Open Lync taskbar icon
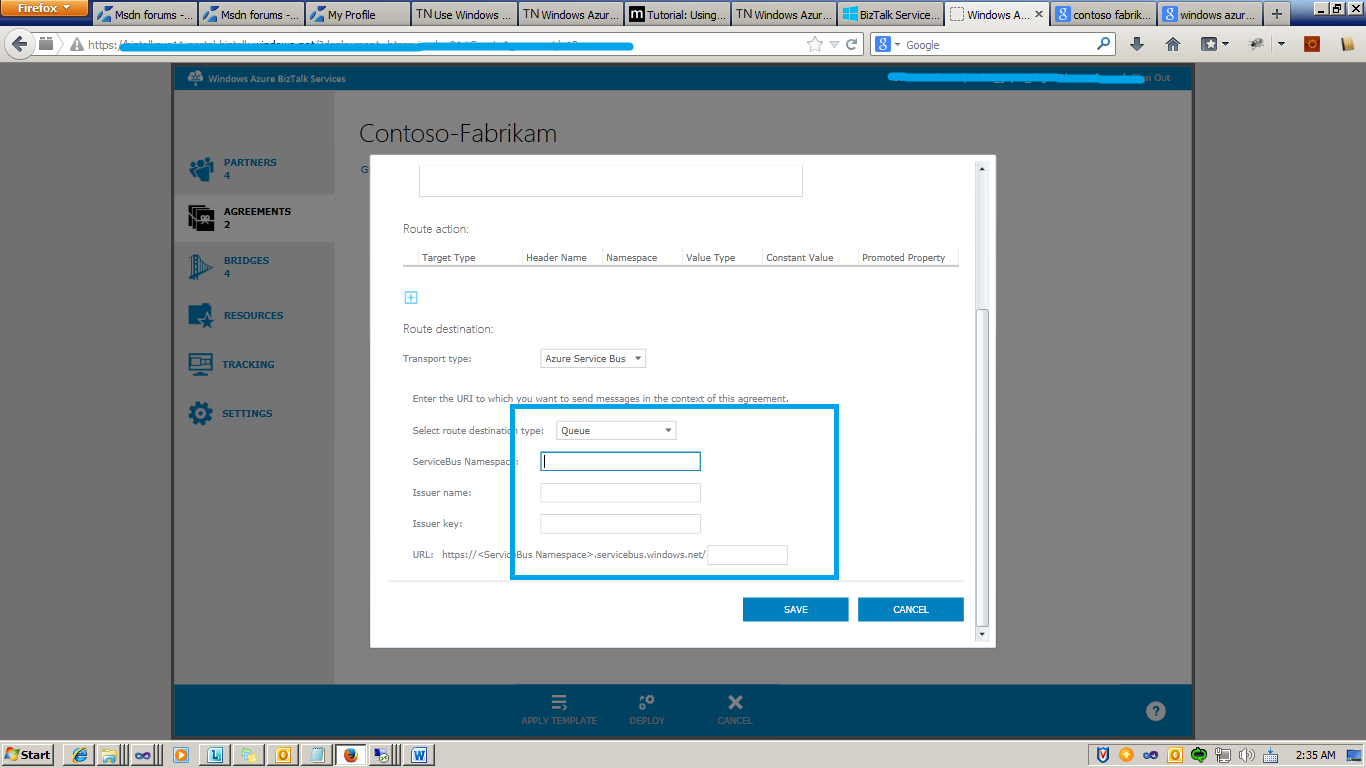 coord(215,755)
